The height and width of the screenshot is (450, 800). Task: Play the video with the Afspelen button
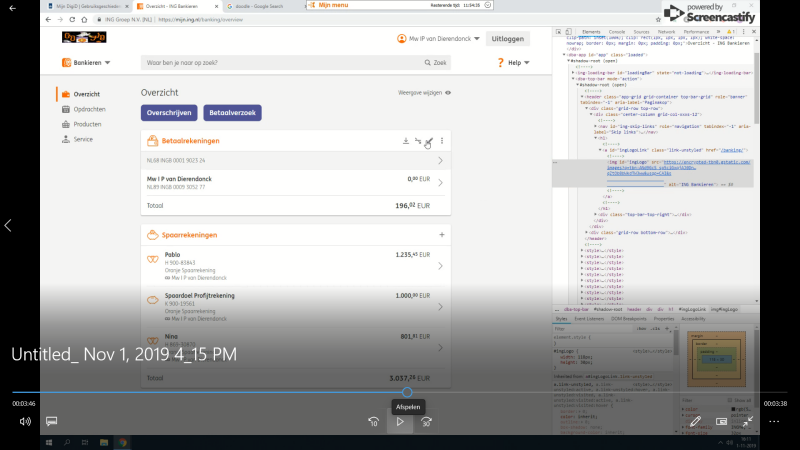(399, 422)
